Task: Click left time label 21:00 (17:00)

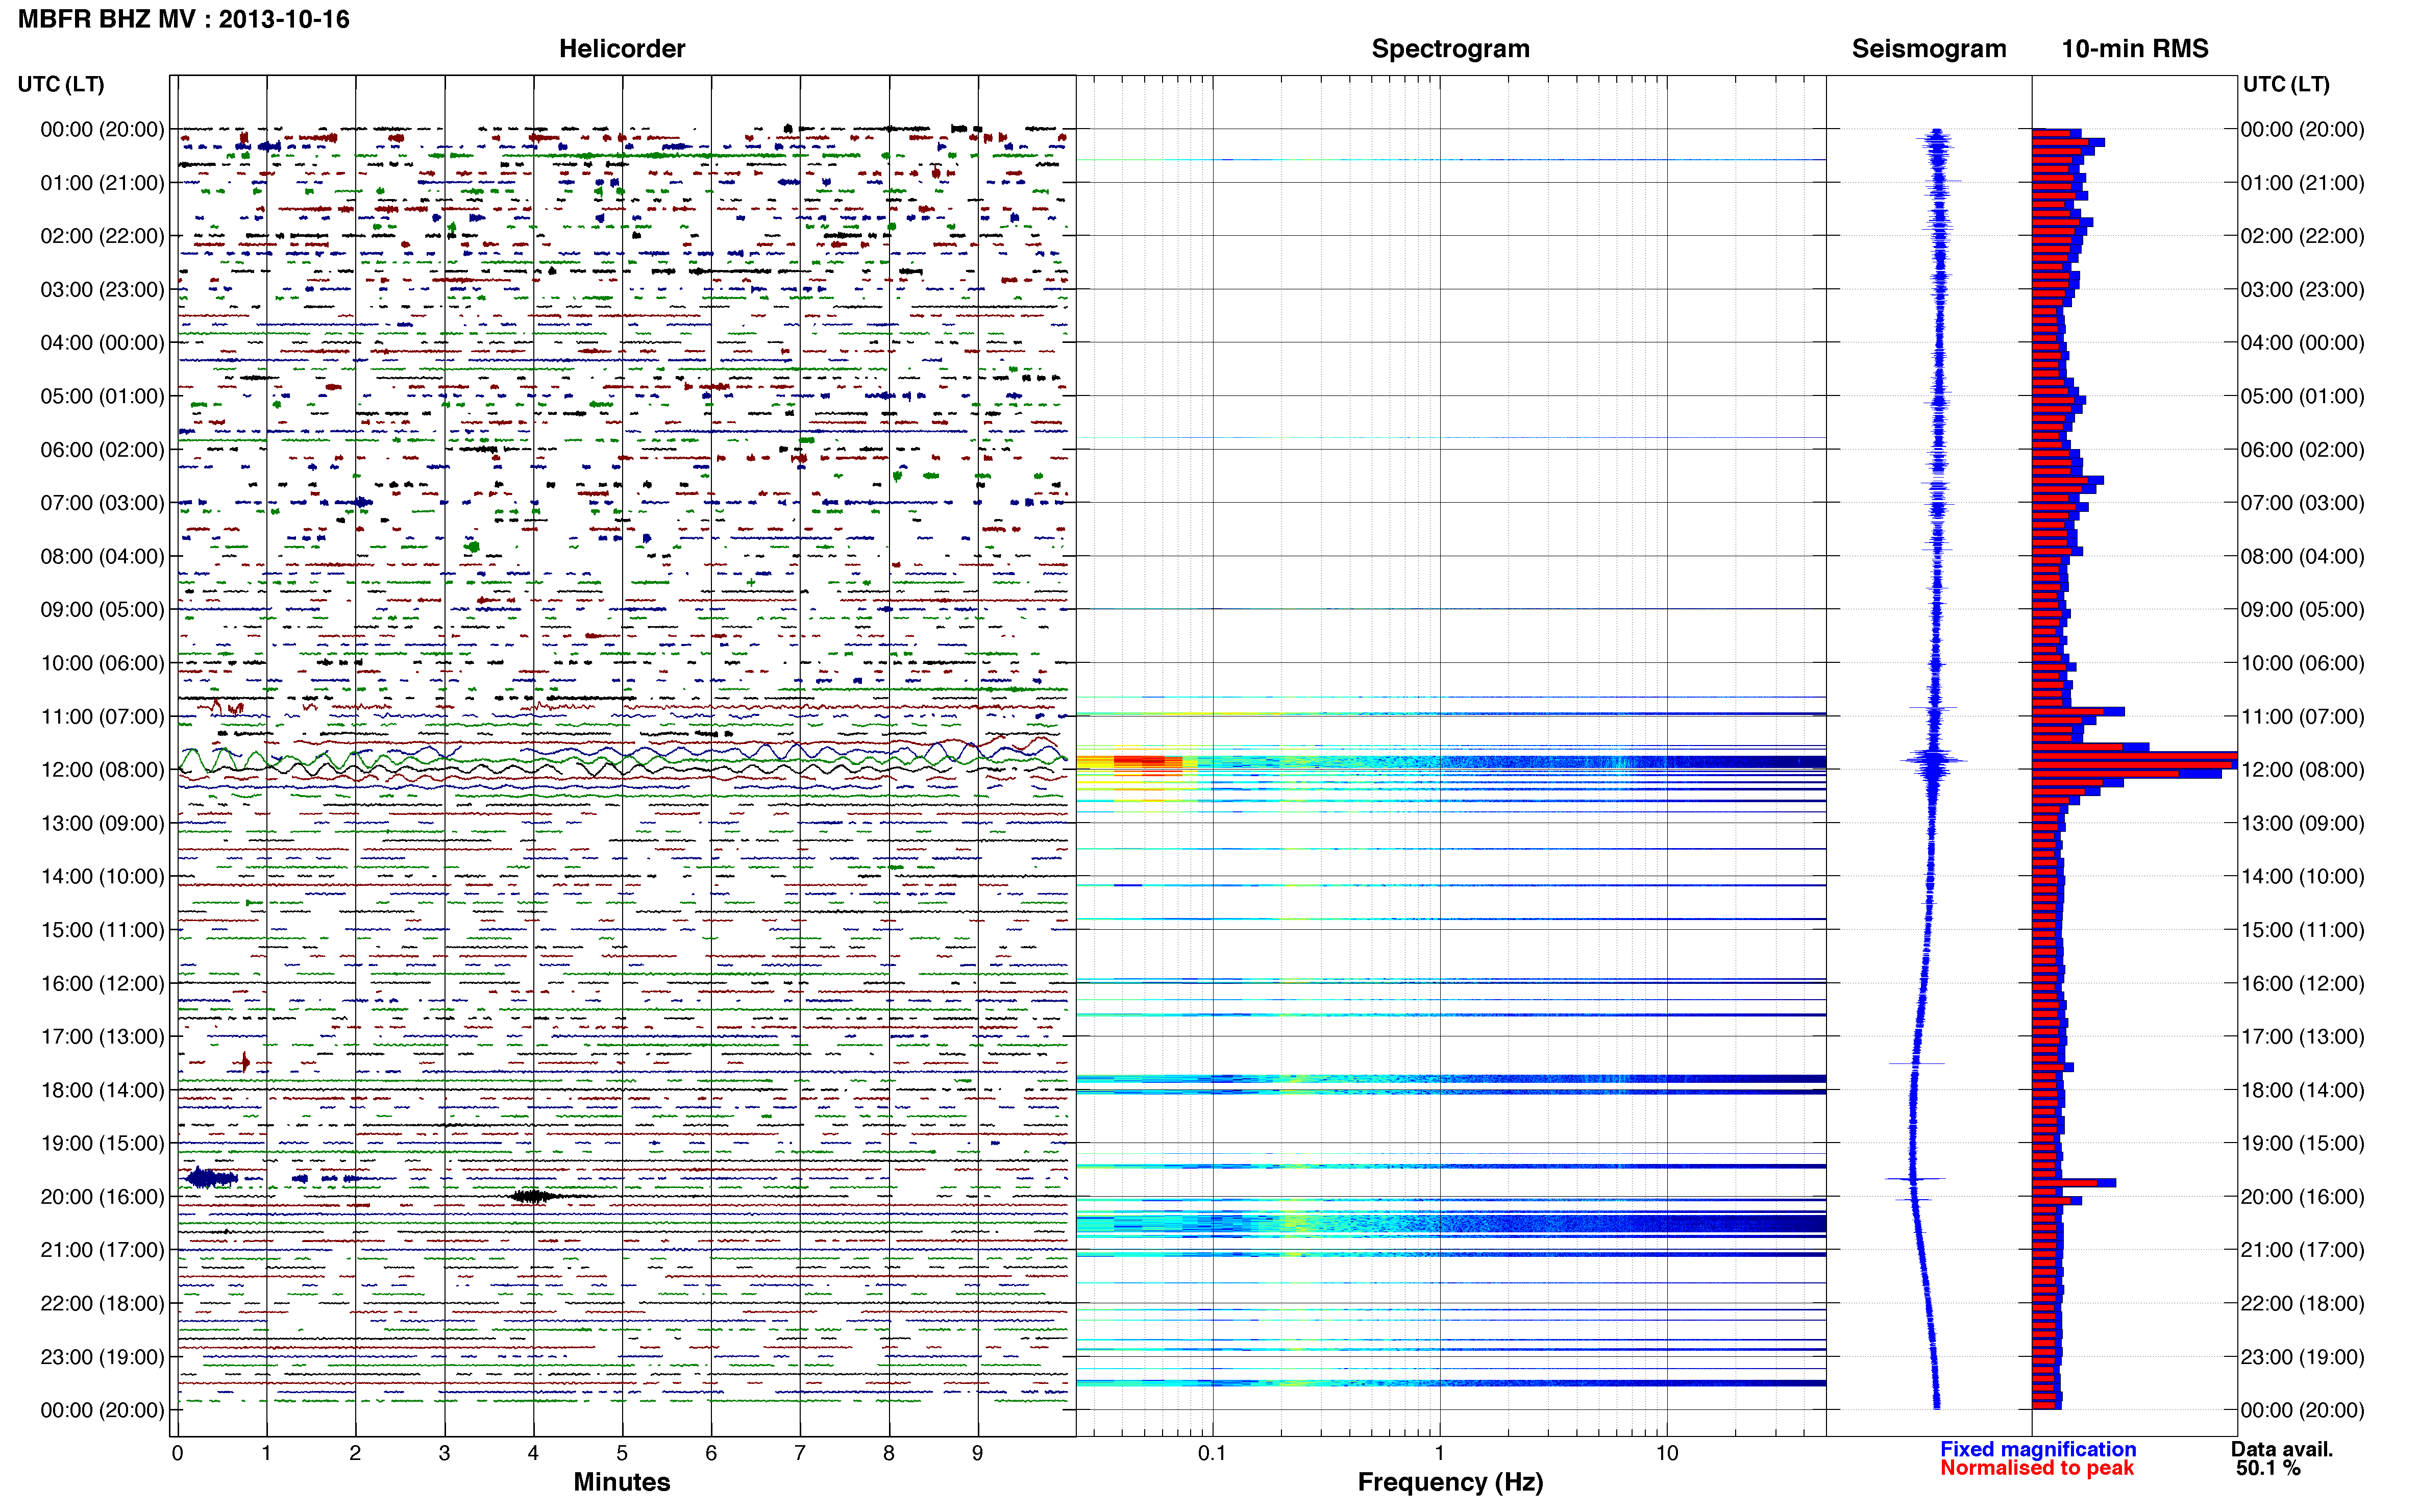Action: [102, 1250]
